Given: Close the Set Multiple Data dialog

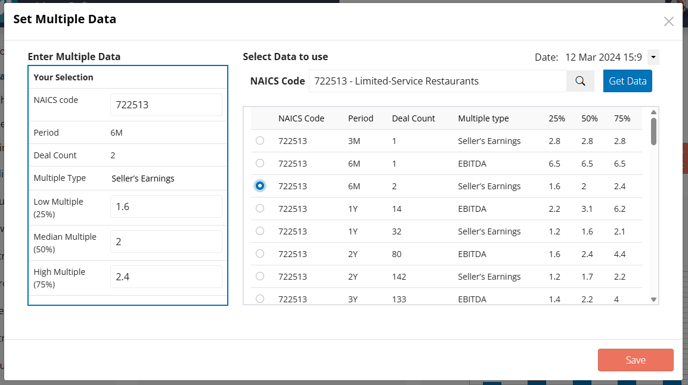Looking at the screenshot, I should (668, 22).
